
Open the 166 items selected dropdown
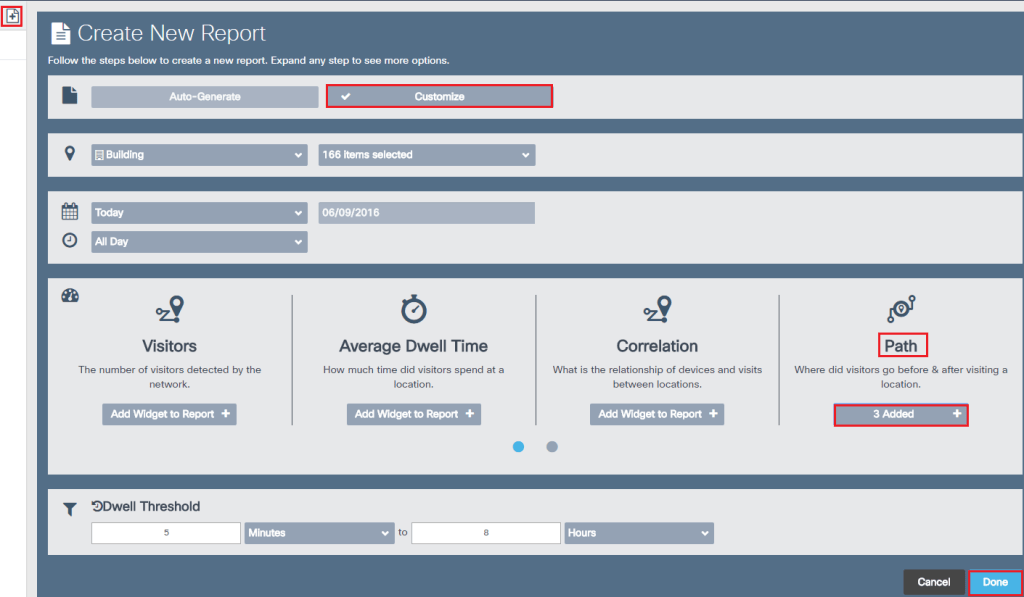(426, 155)
